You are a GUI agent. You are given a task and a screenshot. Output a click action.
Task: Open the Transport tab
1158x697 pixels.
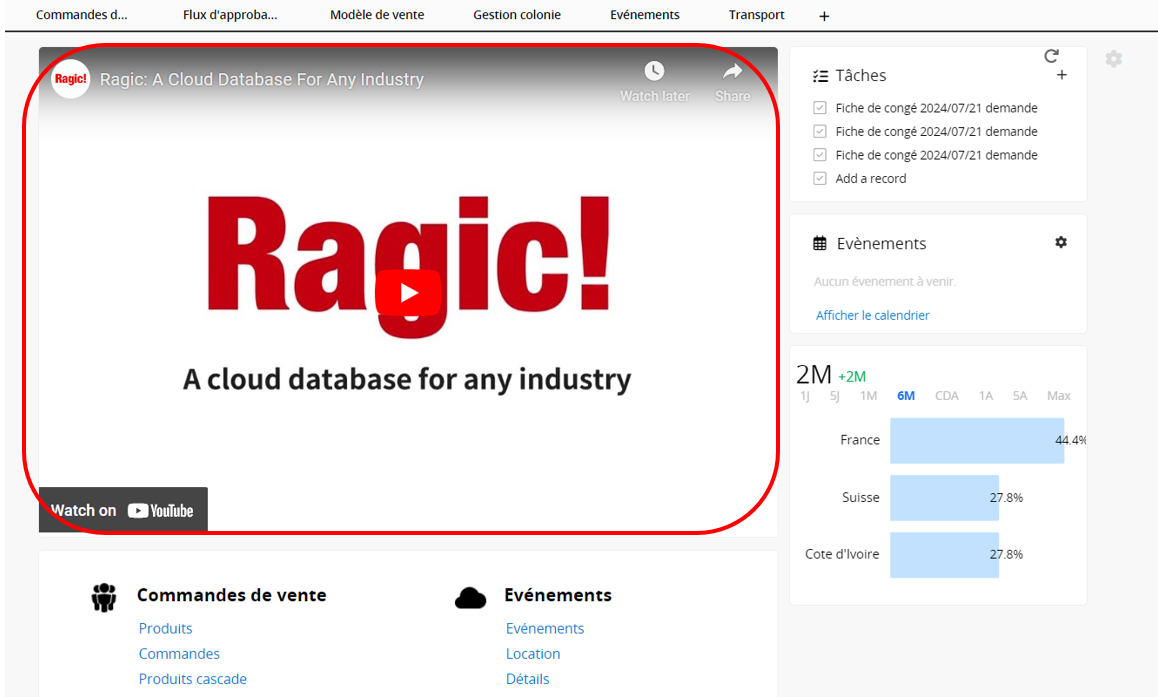tap(756, 15)
